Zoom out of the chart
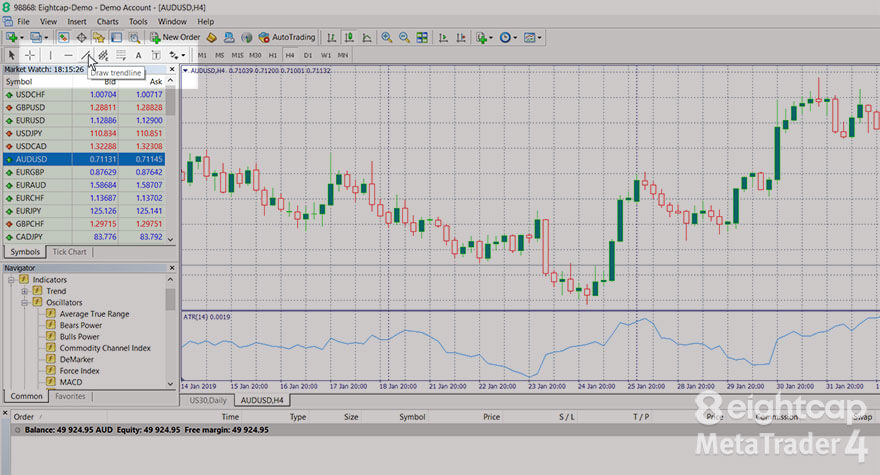This screenshot has width=880, height=475. [404, 38]
